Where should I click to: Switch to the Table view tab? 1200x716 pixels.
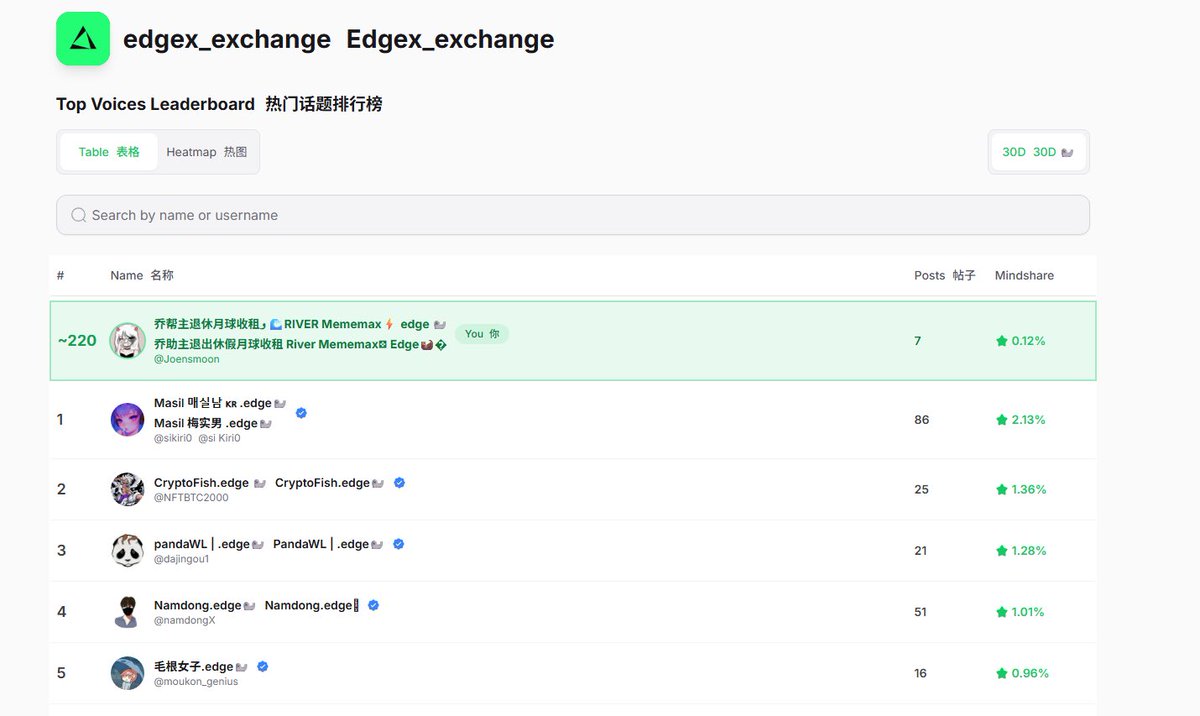coord(109,152)
